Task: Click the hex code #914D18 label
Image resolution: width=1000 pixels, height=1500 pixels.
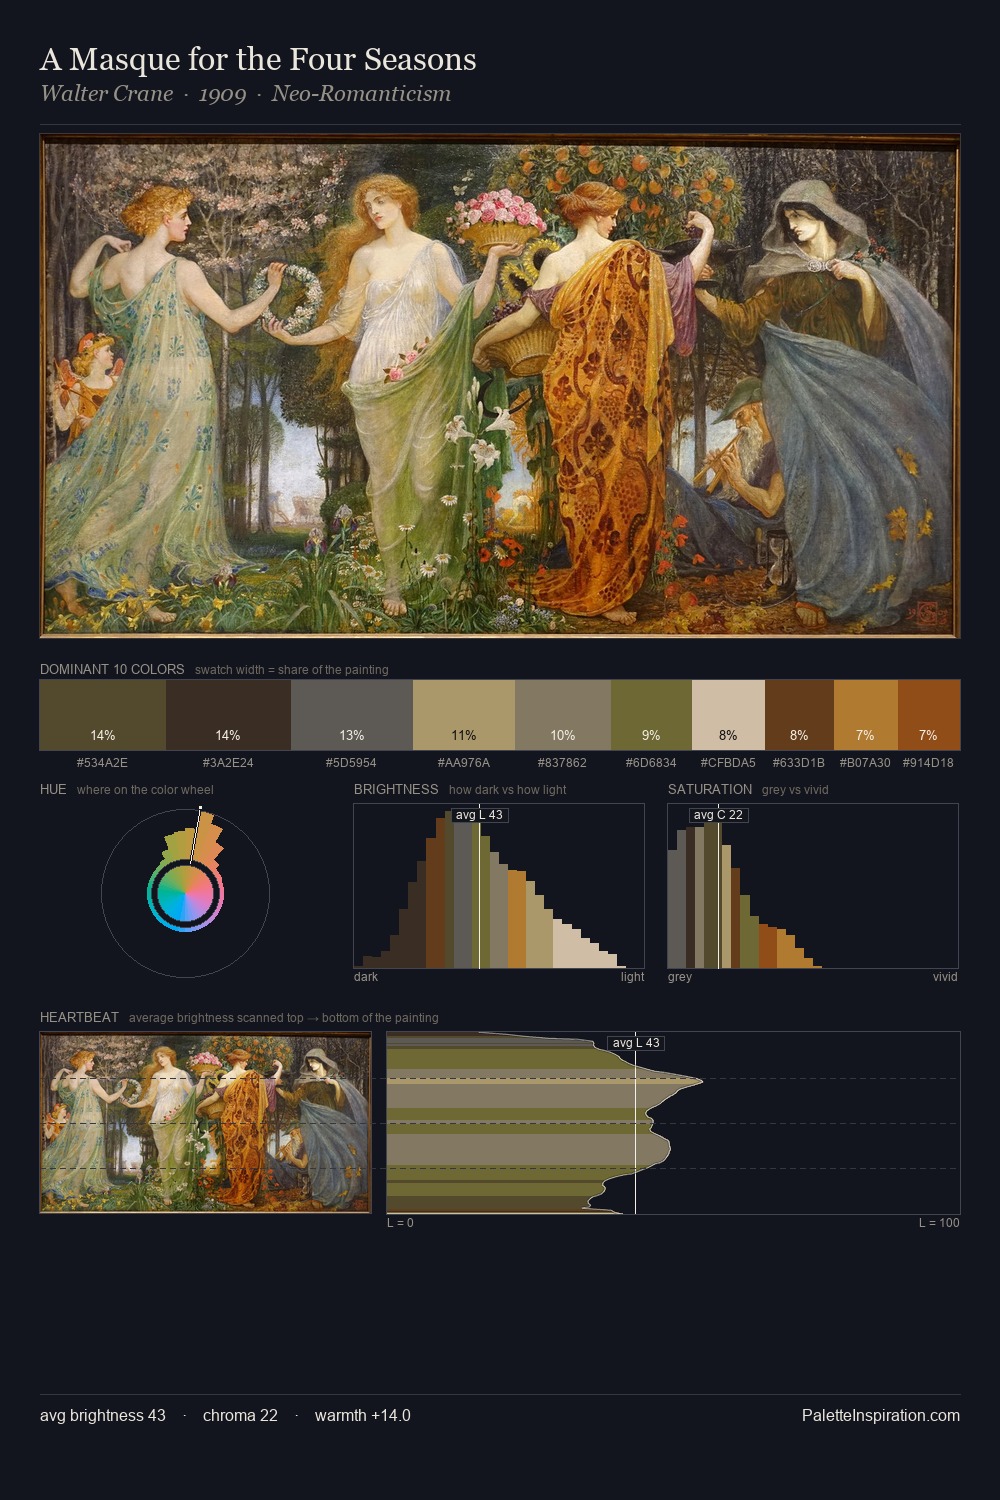Action: click(928, 763)
